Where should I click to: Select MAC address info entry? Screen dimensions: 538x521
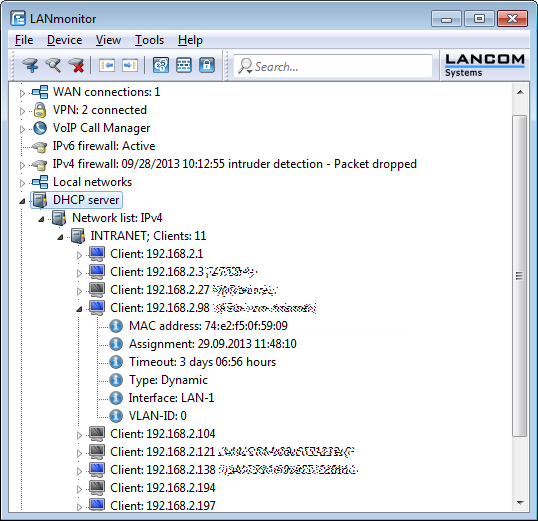pyautogui.click(x=208, y=326)
